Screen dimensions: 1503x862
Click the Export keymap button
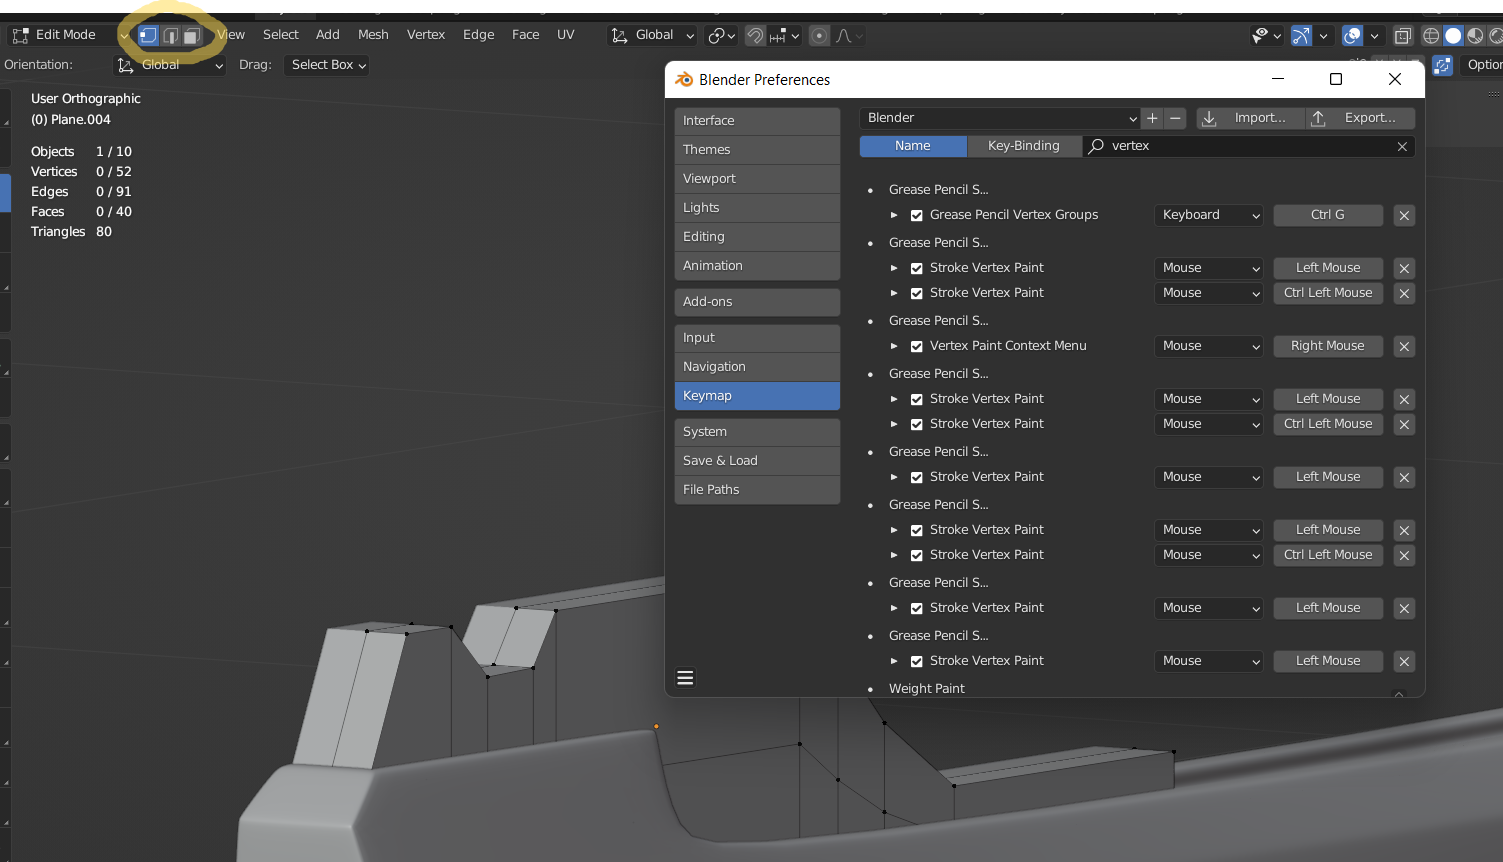pos(1361,118)
